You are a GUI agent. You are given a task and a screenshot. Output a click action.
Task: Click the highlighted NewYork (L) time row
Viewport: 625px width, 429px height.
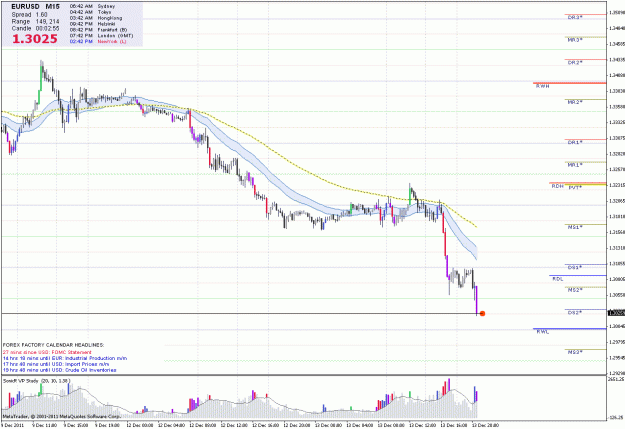click(x=98, y=41)
